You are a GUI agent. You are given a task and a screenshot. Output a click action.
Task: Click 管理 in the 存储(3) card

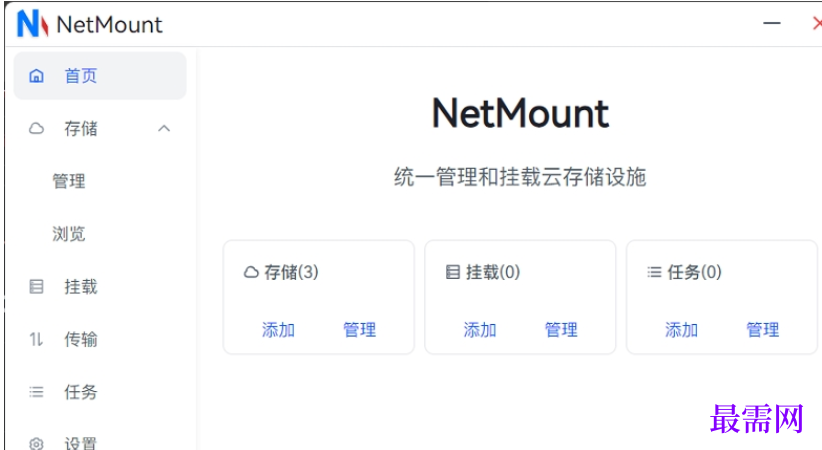pyautogui.click(x=360, y=330)
